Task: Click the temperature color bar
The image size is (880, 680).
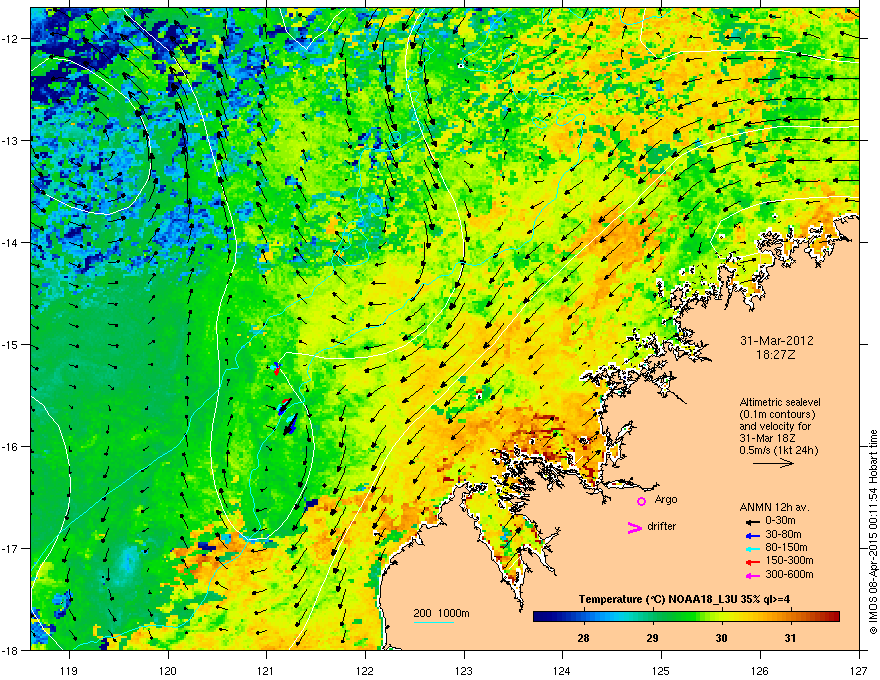Action: pos(686,617)
